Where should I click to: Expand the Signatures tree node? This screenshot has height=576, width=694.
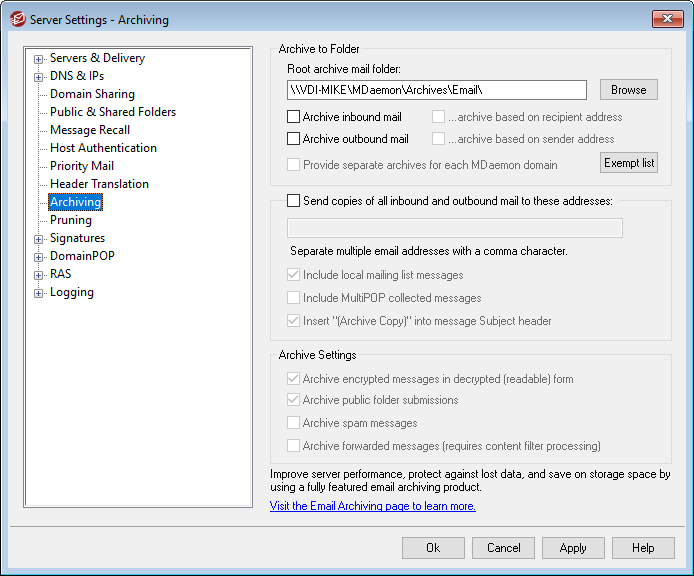coord(39,239)
